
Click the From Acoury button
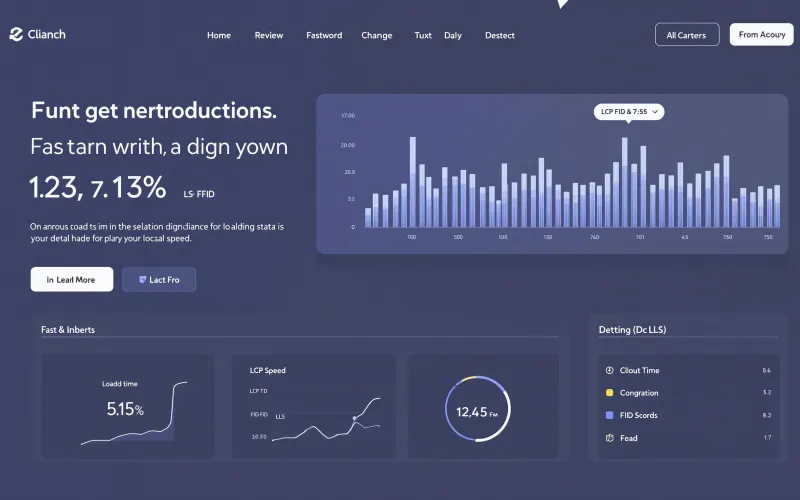pos(761,34)
